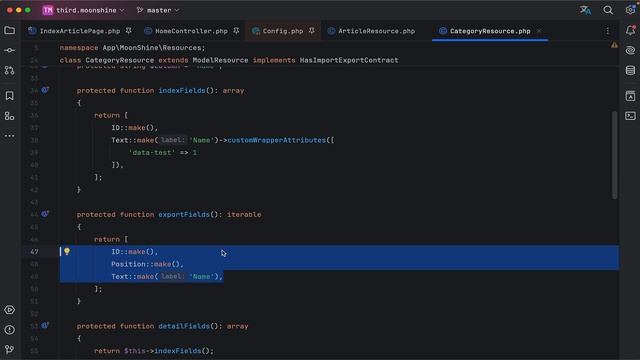The height and width of the screenshot is (360, 640).
Task: Click override gutter icon beside detailFields
Action: pos(45,325)
